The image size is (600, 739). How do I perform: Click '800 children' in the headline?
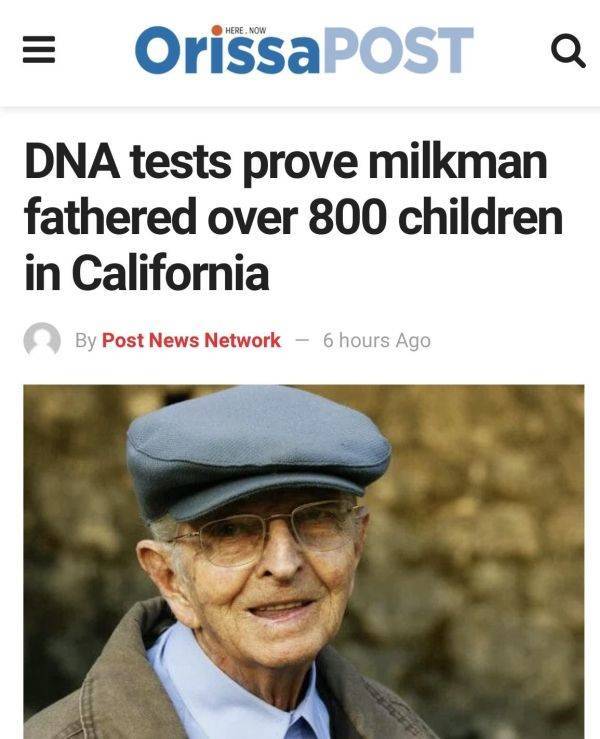pyautogui.click(x=436, y=217)
